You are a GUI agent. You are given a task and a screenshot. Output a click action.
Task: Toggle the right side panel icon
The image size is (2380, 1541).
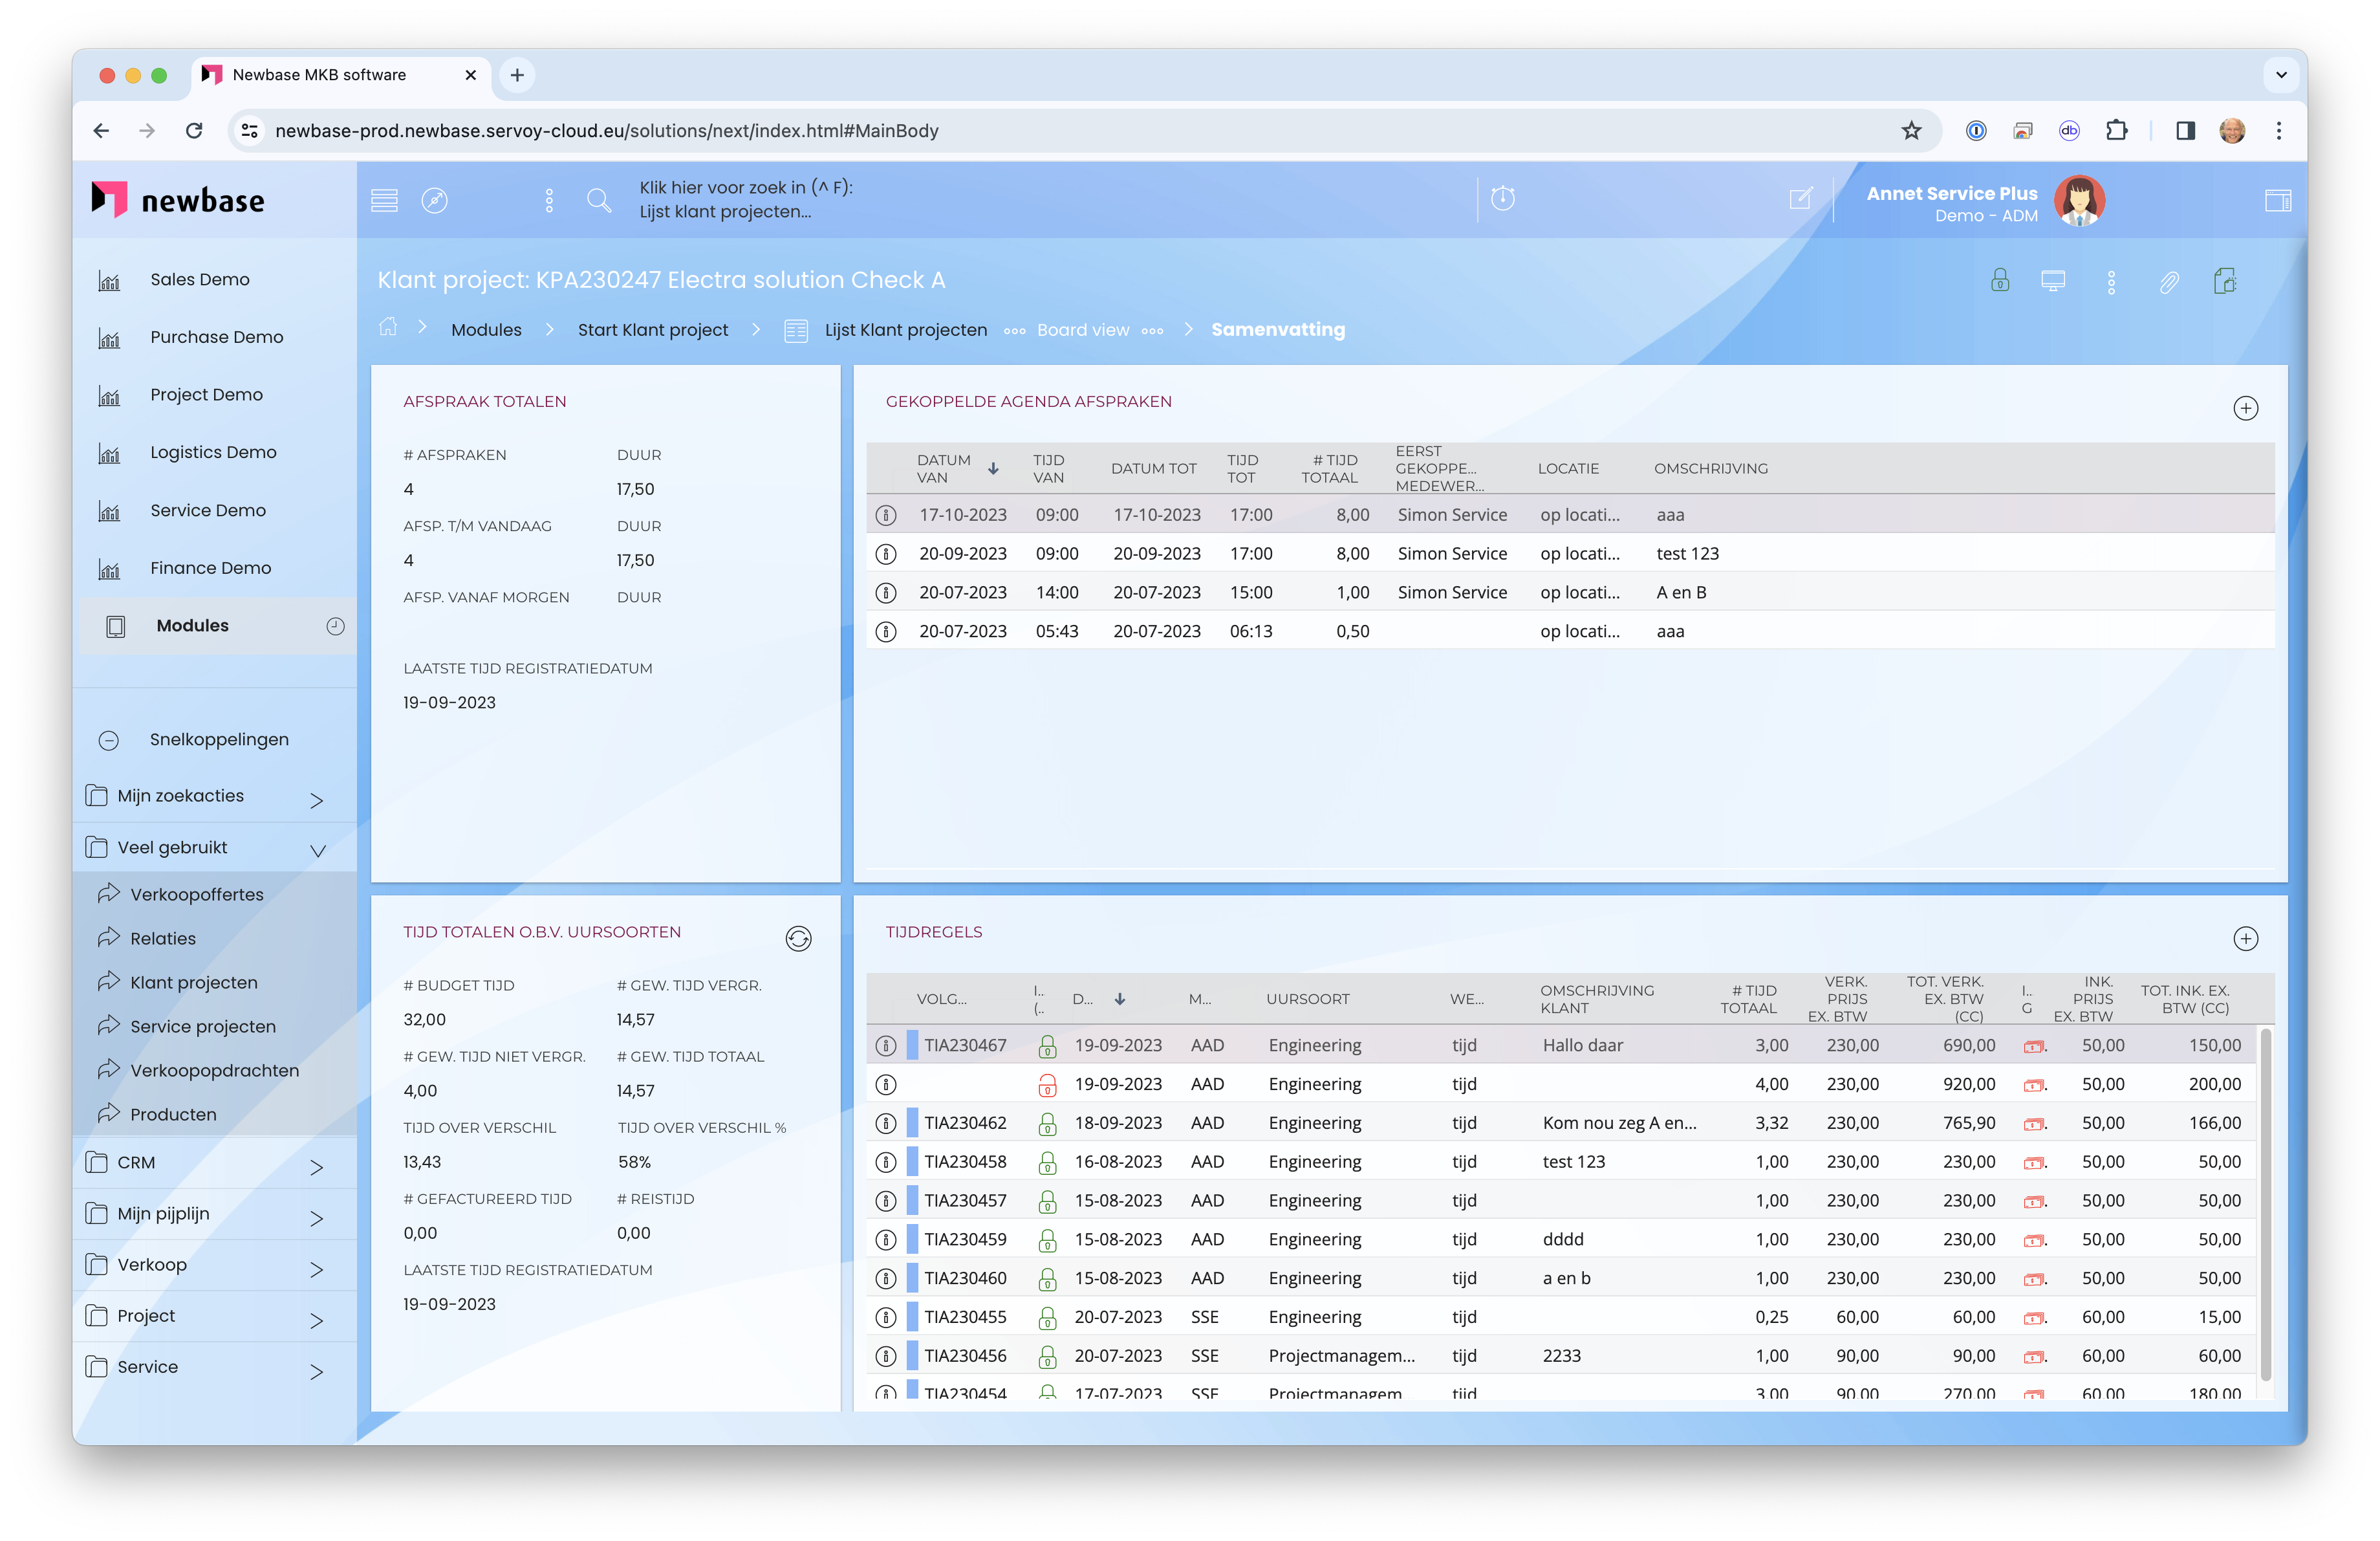click(x=2277, y=200)
